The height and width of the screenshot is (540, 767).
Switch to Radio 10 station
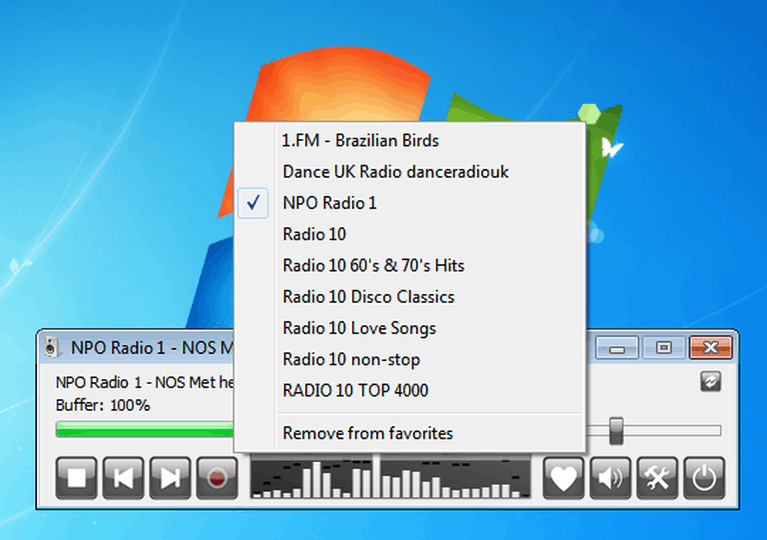click(x=410, y=234)
